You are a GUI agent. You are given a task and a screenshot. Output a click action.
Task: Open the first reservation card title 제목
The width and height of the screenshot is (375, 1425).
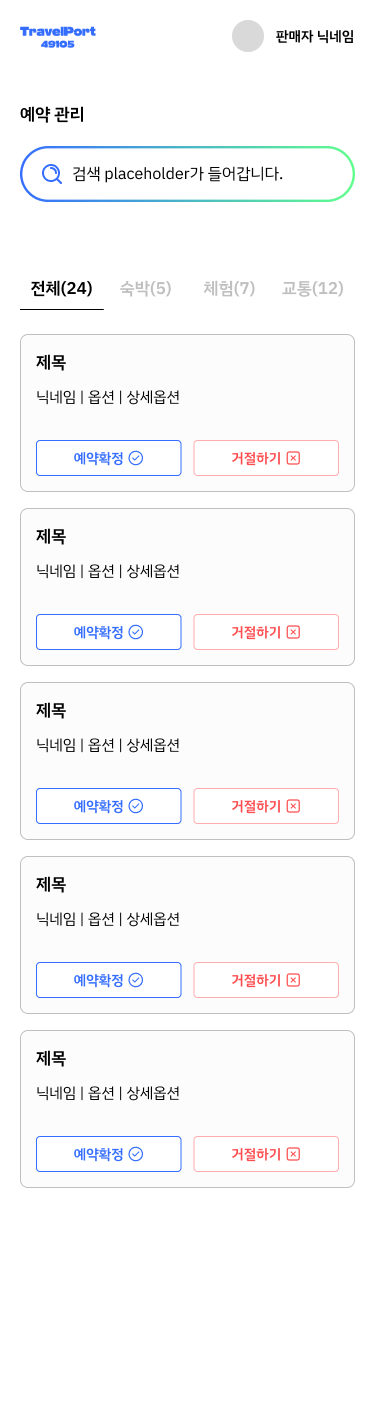(x=51, y=363)
